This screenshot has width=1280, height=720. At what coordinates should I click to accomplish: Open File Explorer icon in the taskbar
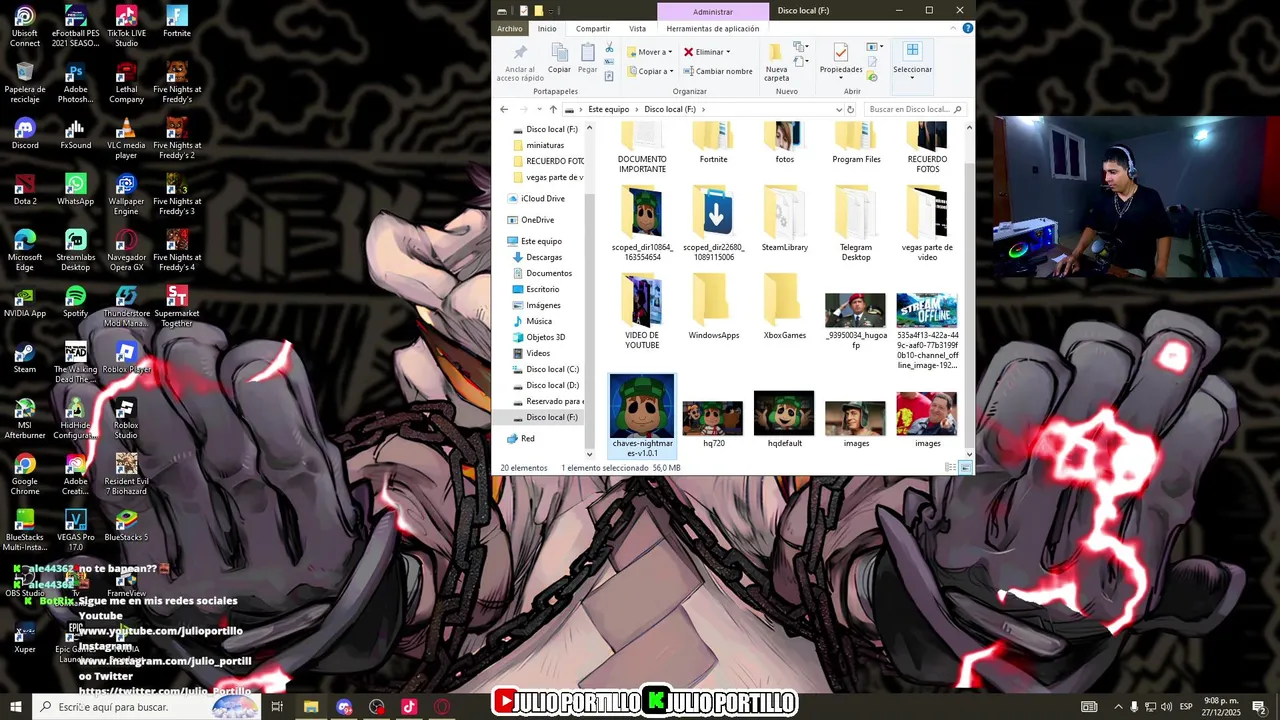click(311, 707)
